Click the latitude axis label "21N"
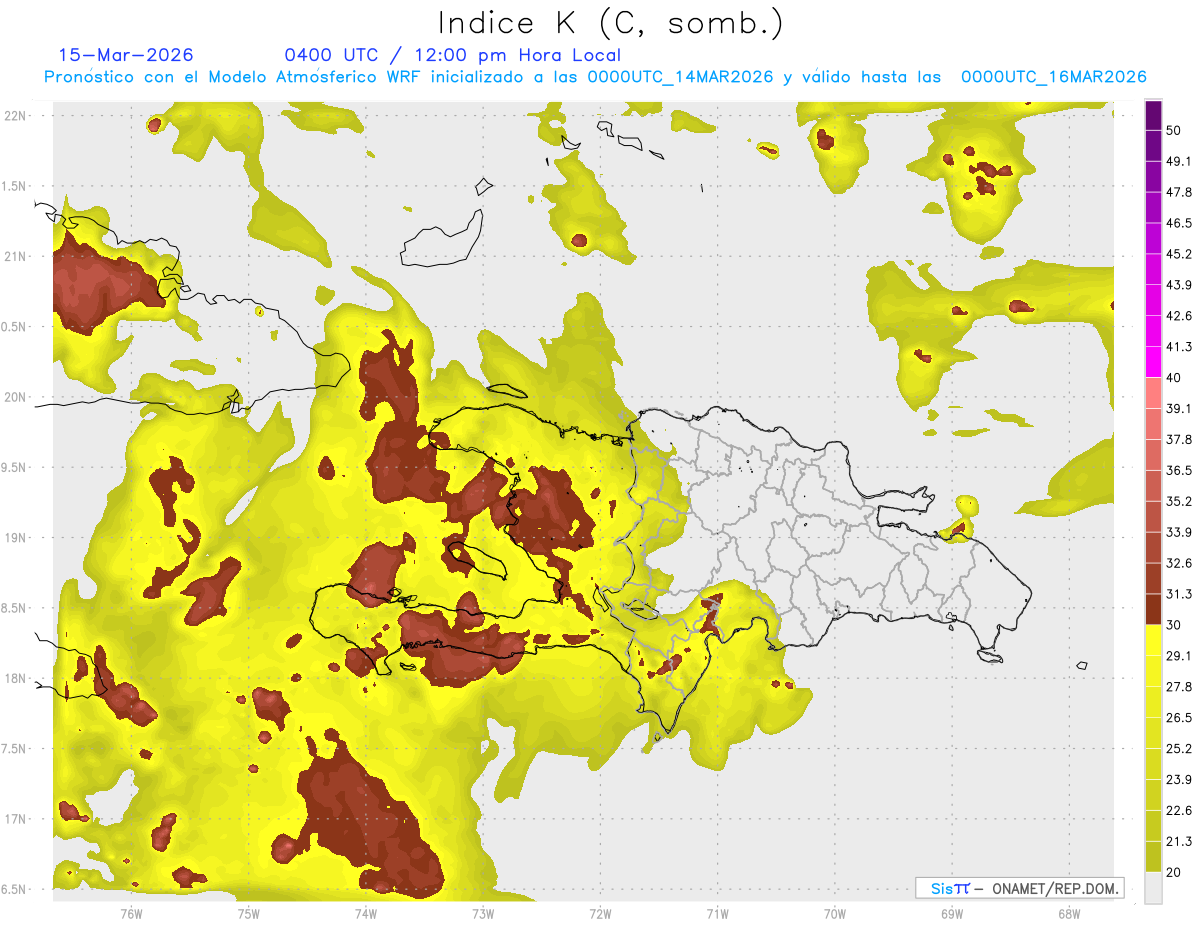 (15, 256)
